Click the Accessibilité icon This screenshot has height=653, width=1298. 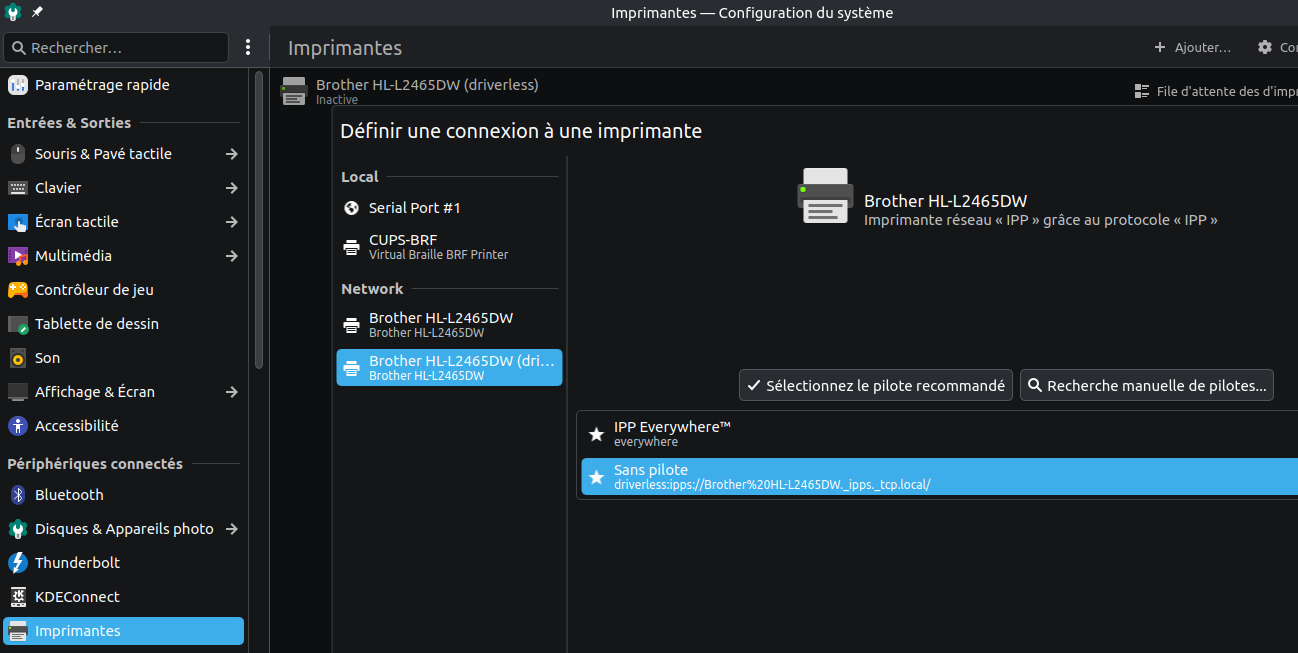18,426
